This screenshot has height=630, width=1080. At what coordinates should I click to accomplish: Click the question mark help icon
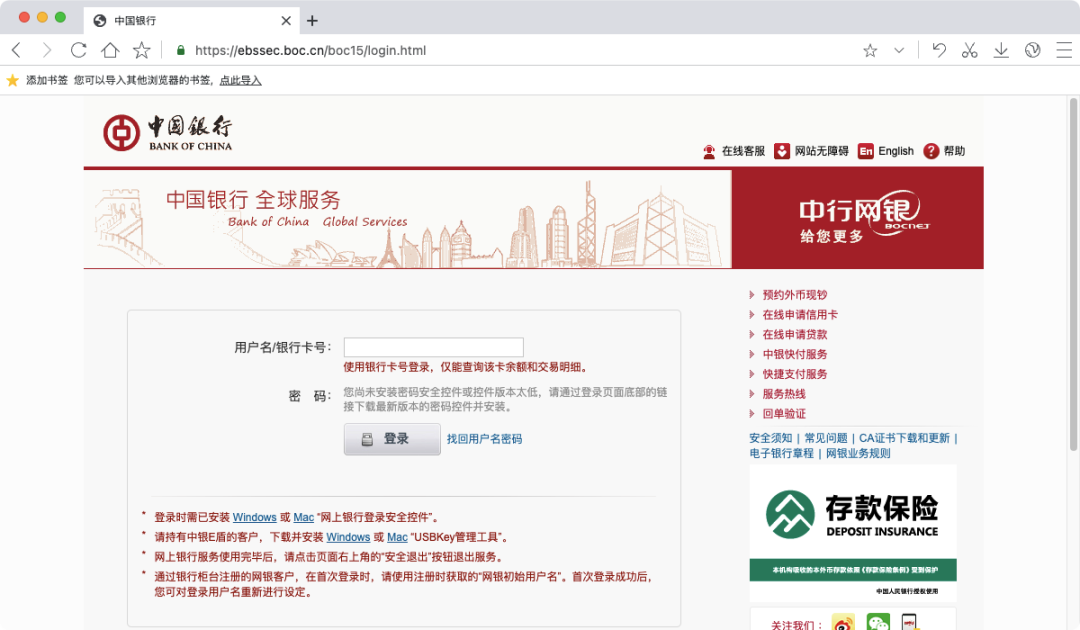pyautogui.click(x=931, y=151)
